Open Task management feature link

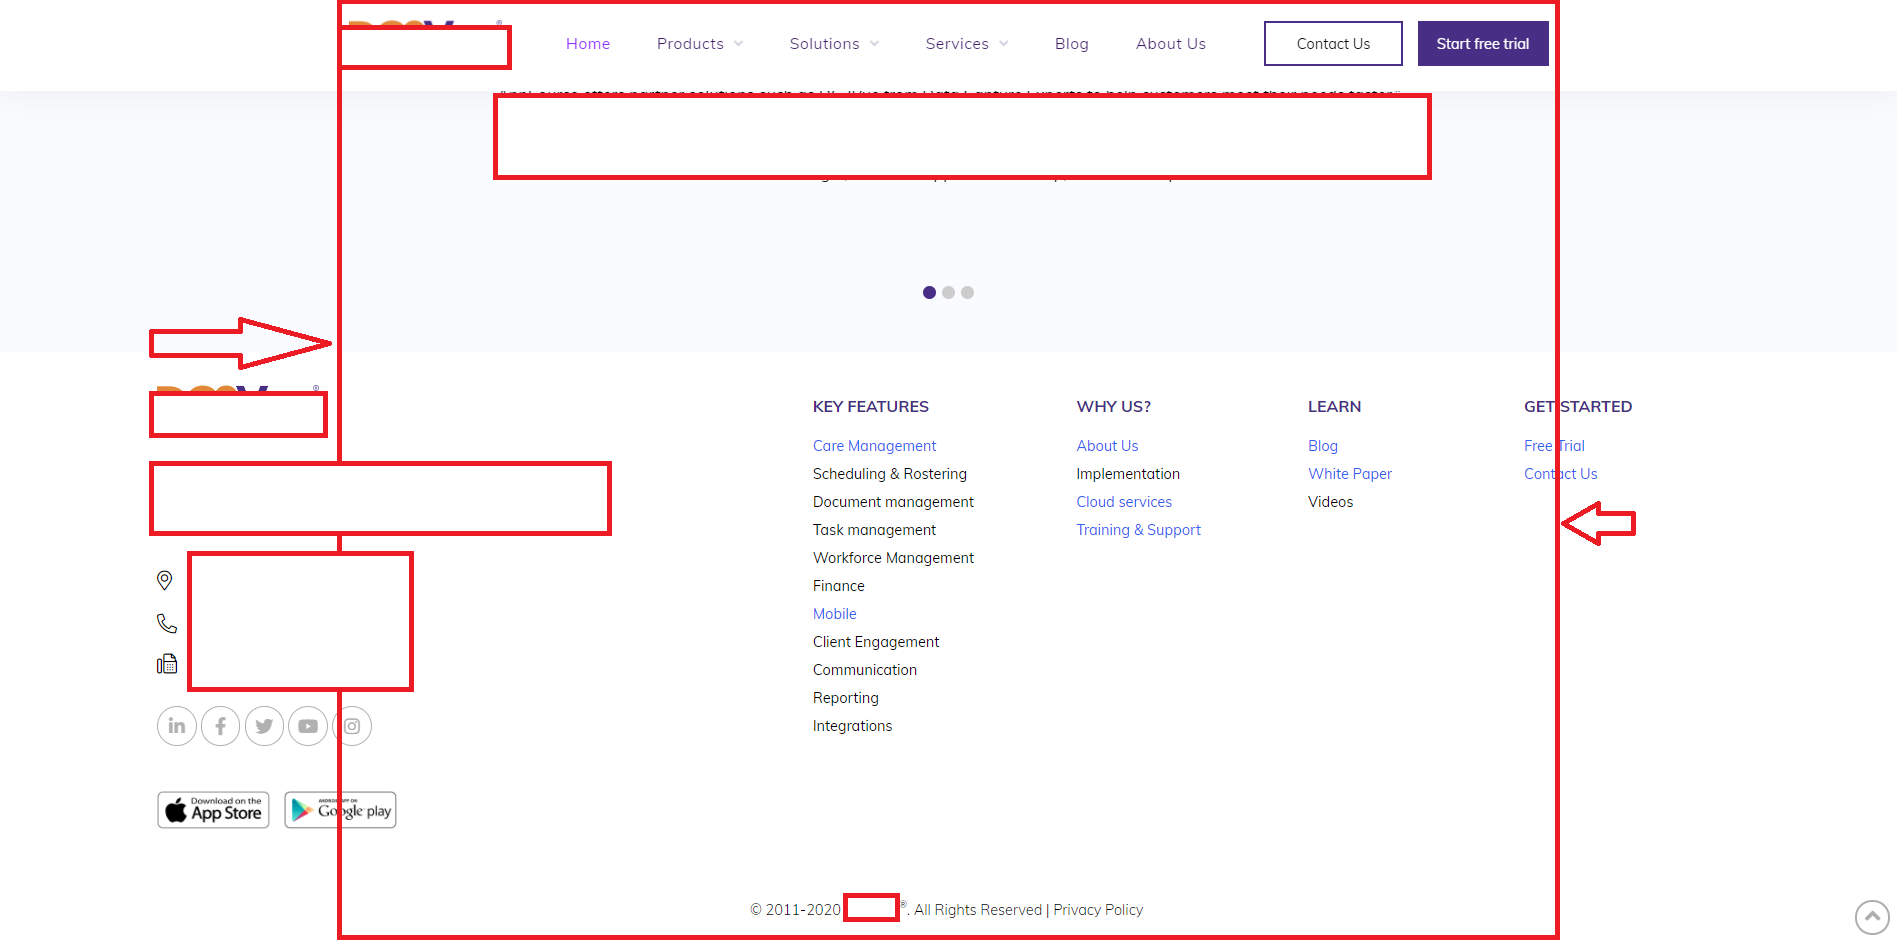(x=874, y=530)
